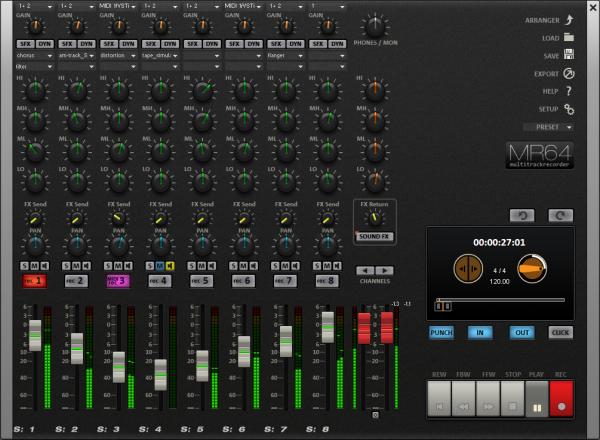Image resolution: width=600 pixels, height=440 pixels.
Task: Click the Export icon
Action: pyautogui.click(x=568, y=73)
